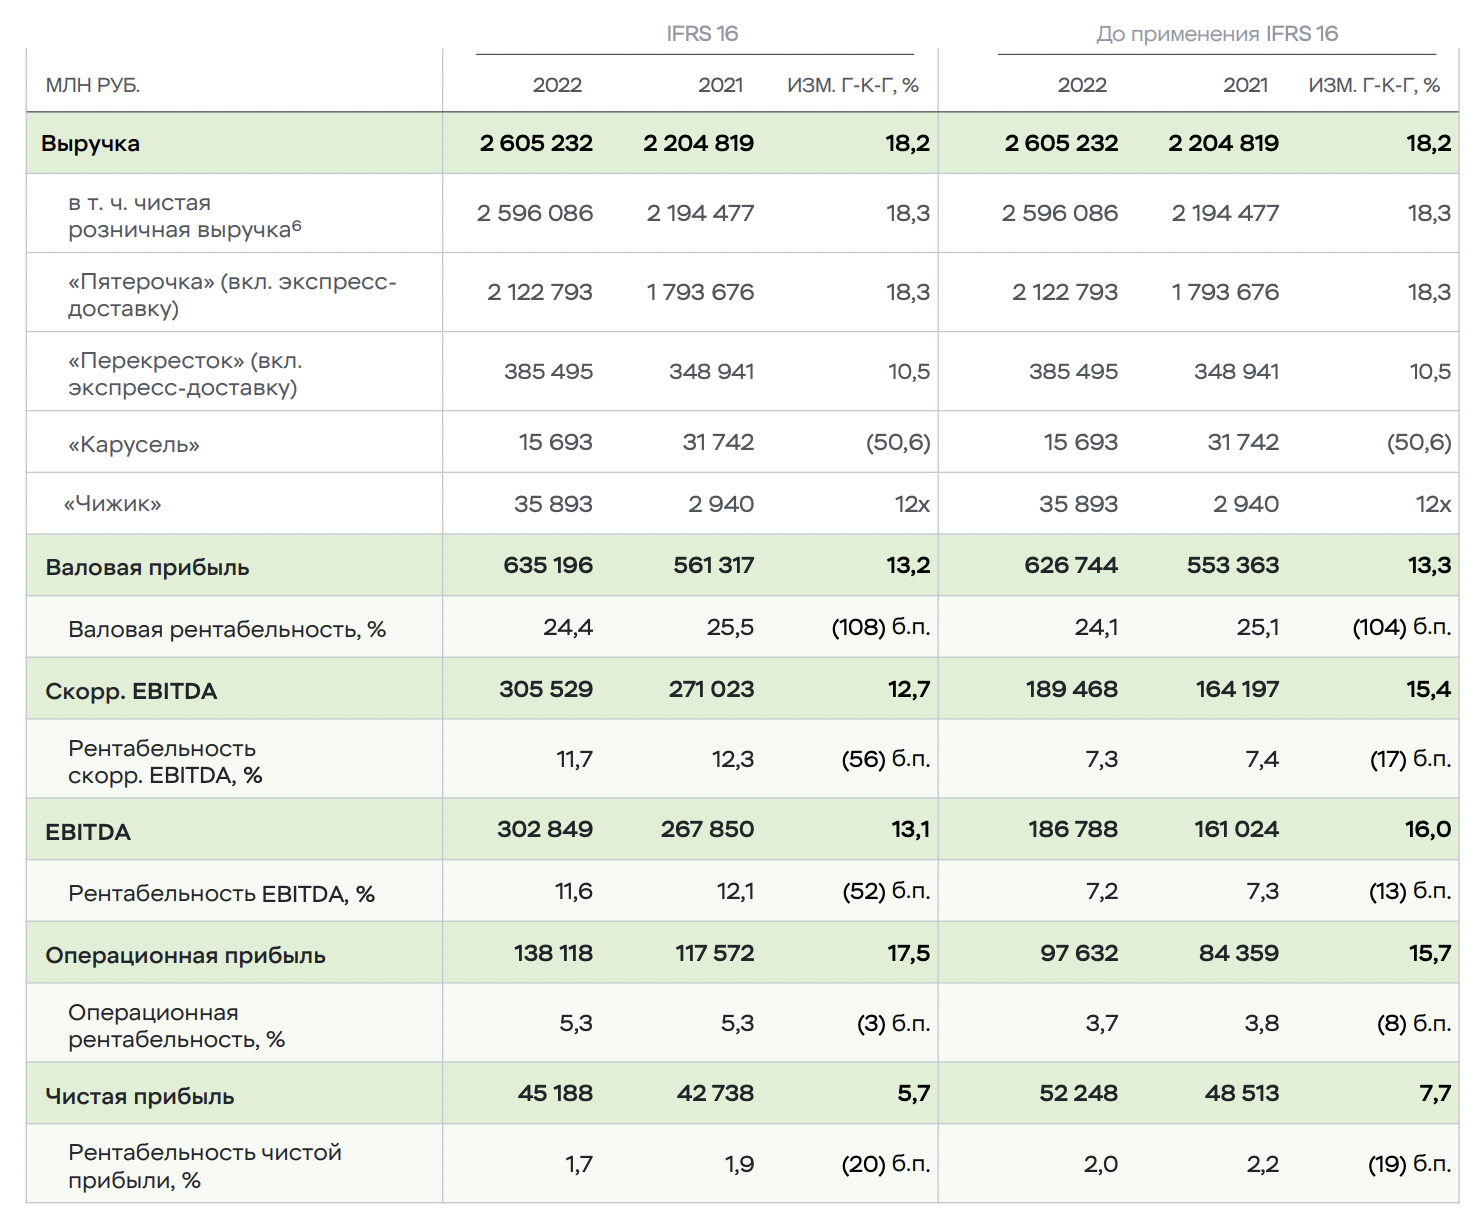Select net margin value '2,2'
Viewport: 1480px width, 1228px height.
[x=1263, y=1164]
